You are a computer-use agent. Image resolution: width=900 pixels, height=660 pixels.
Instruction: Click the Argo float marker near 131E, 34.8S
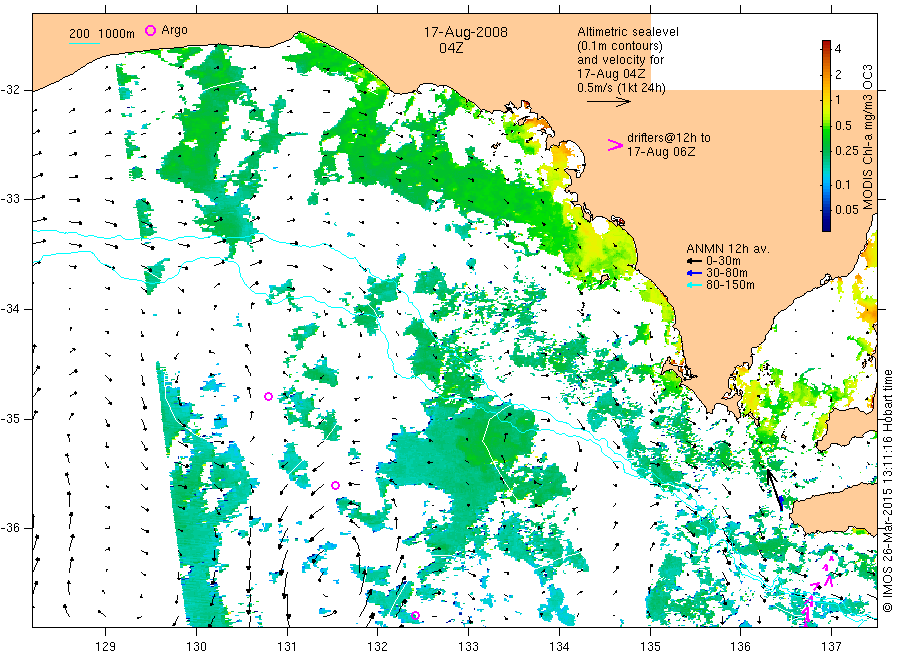point(268,397)
